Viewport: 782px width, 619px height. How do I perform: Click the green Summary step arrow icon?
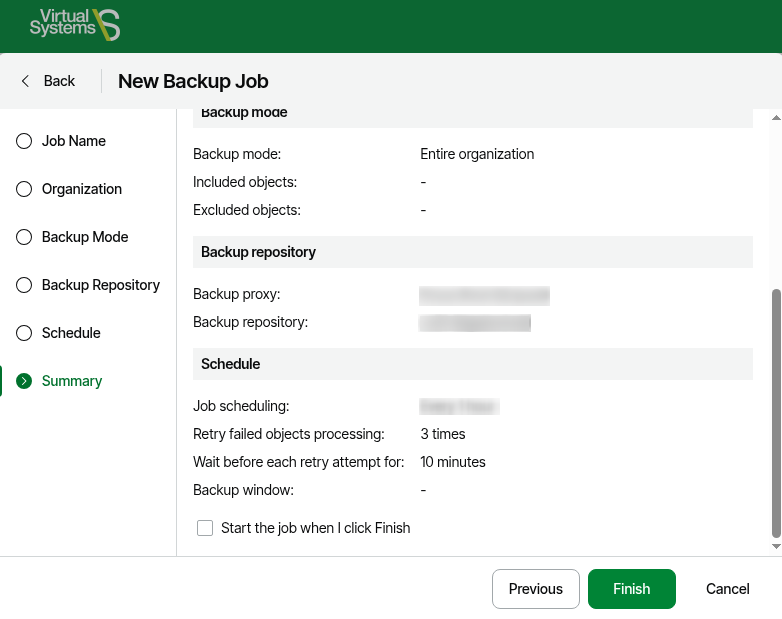pos(24,381)
